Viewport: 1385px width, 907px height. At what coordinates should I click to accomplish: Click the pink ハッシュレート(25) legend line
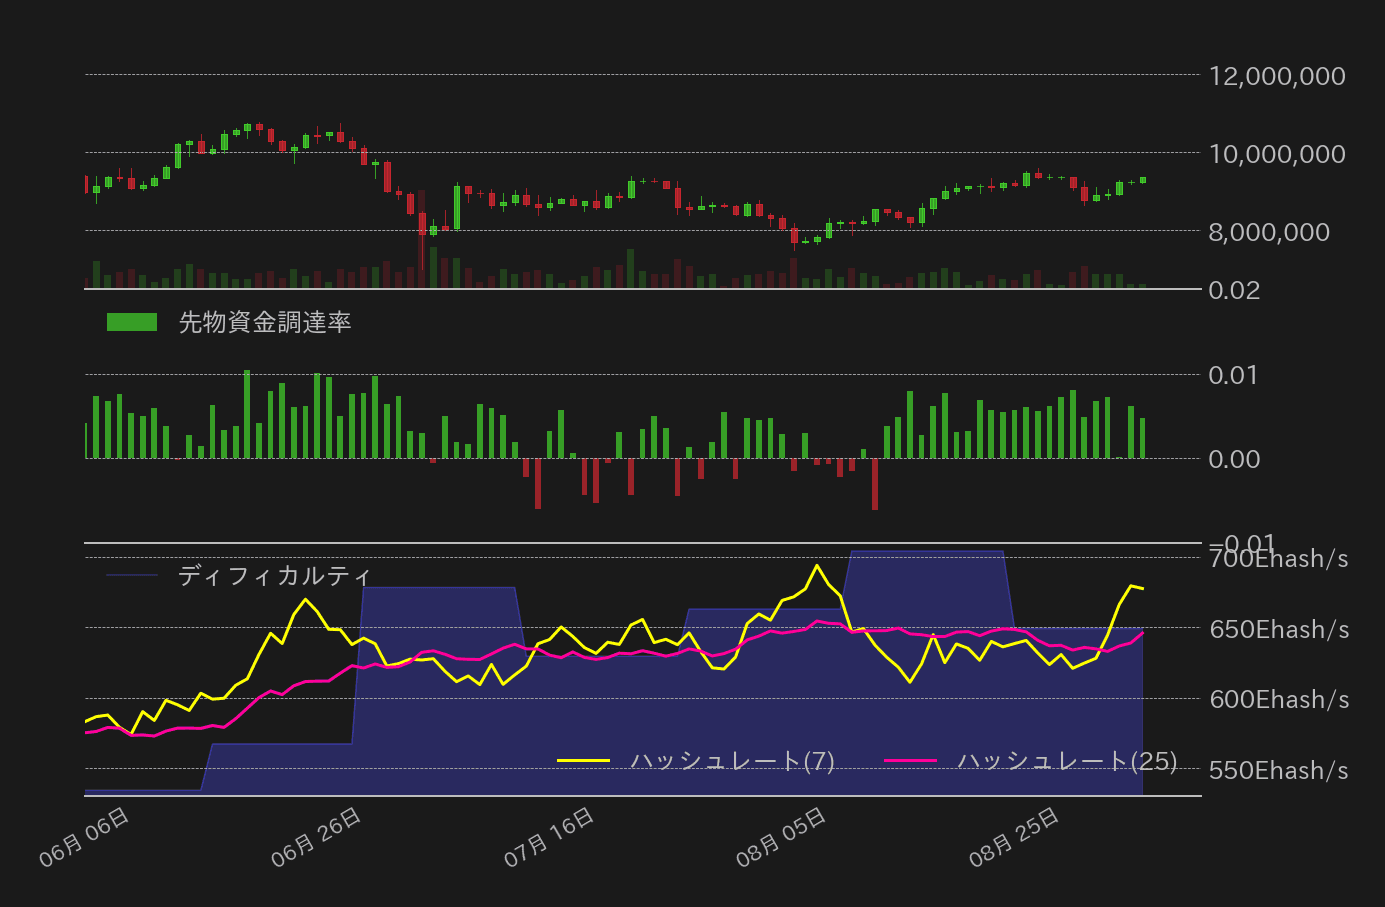coord(910,761)
